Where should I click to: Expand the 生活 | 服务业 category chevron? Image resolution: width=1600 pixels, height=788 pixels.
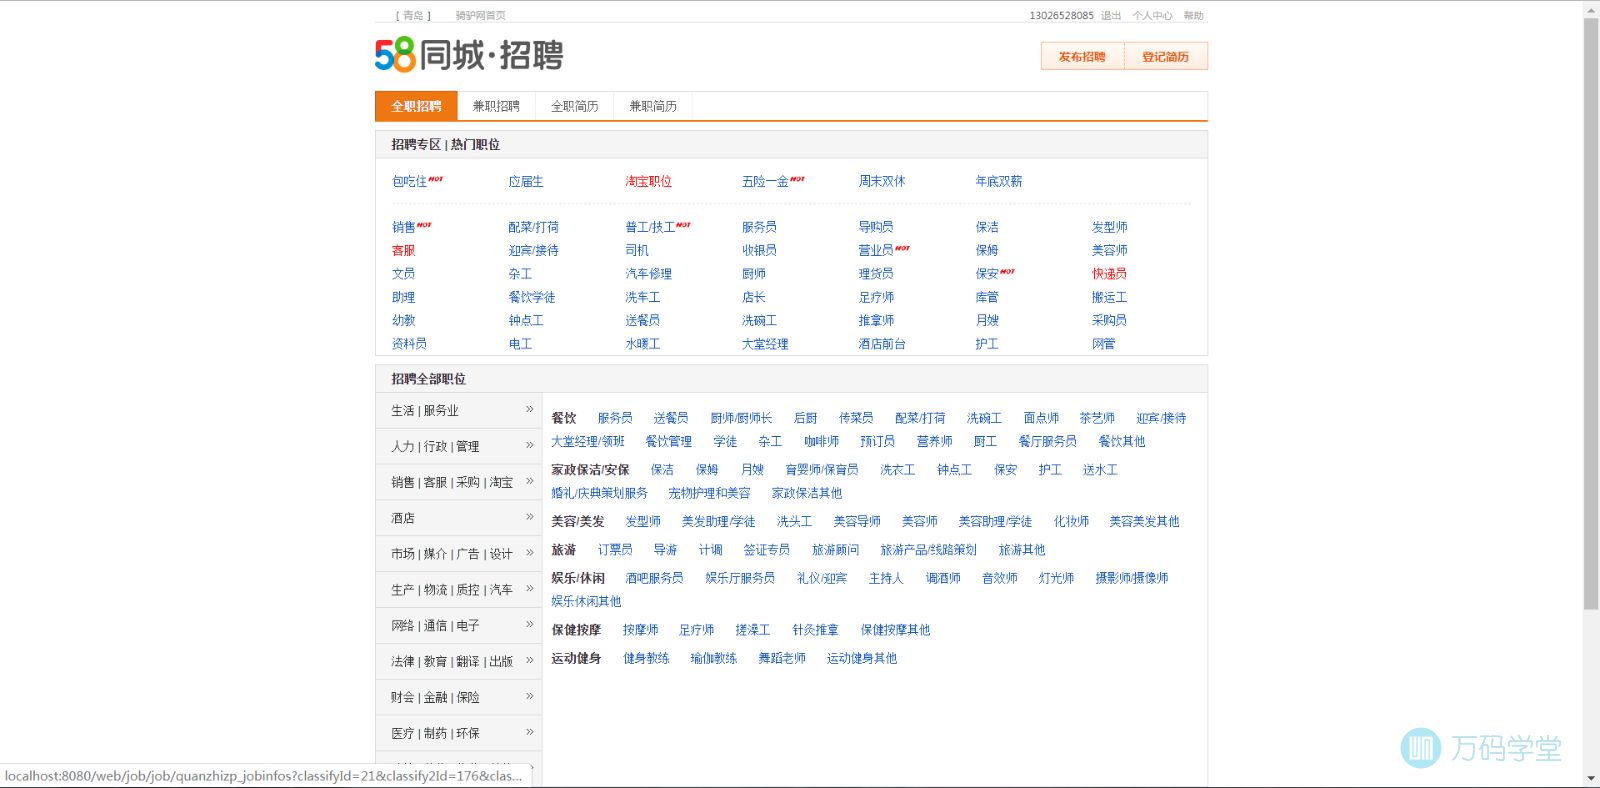click(530, 409)
